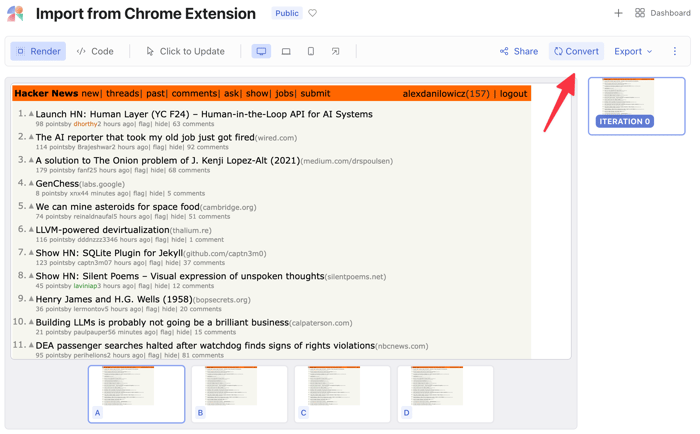Viewport: 700px width, 434px height.
Task: Click the wired.com domain link
Action: click(x=276, y=138)
